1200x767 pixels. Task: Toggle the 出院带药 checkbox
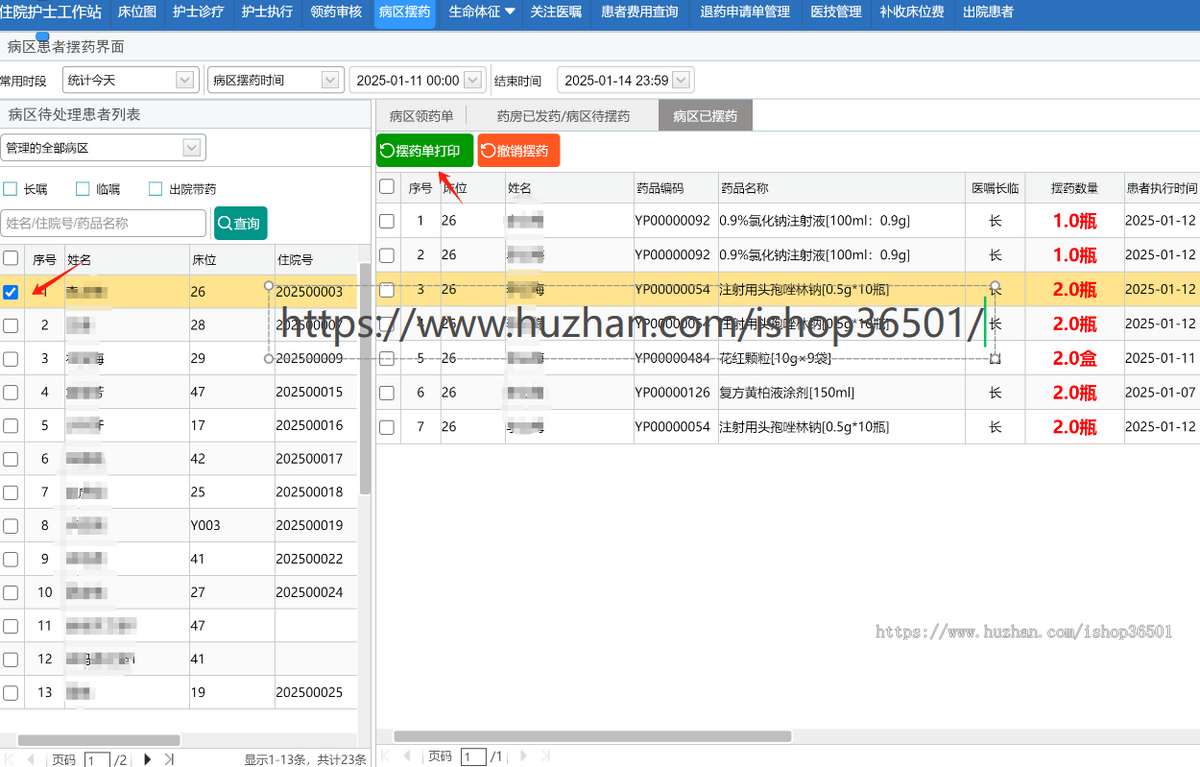tap(155, 189)
